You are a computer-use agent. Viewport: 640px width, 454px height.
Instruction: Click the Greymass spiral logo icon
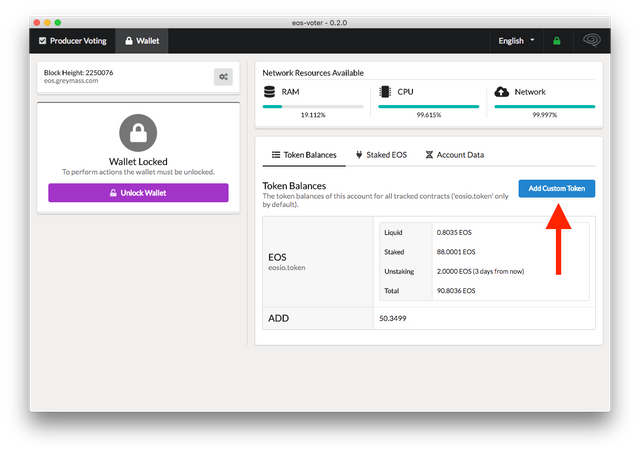591,41
